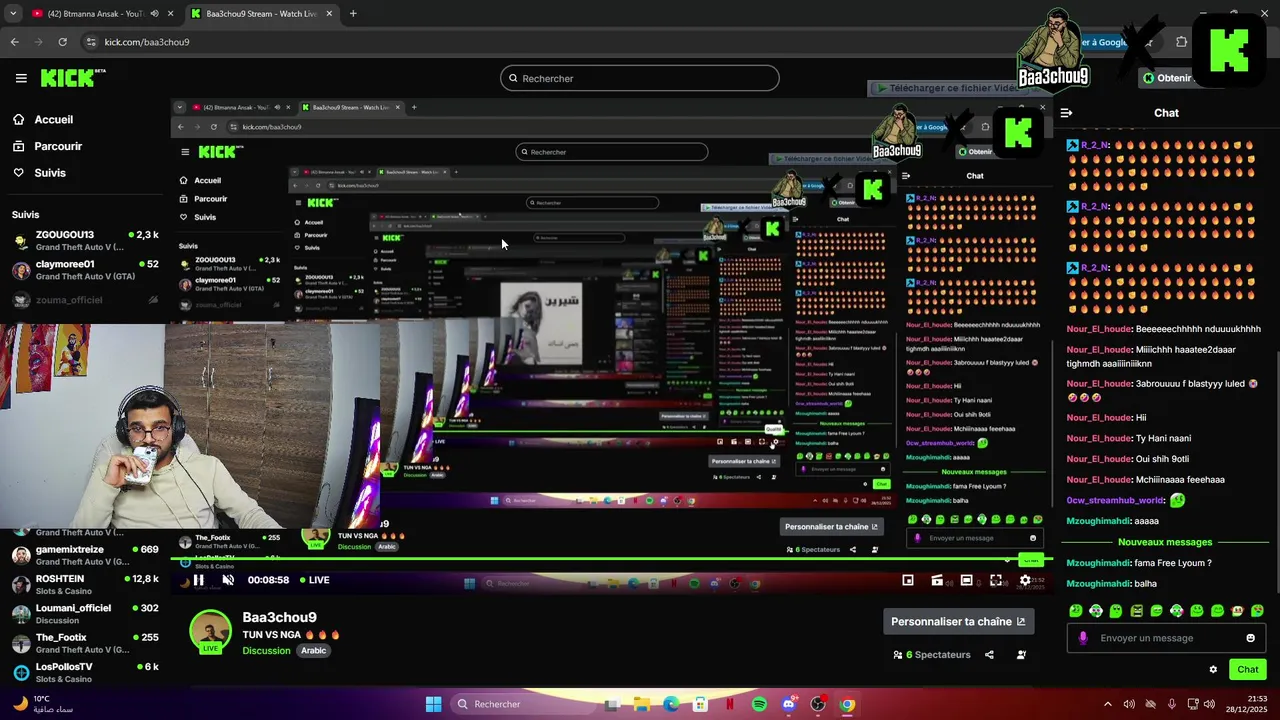
Task: Open Loumani_officiel channel in sidebar
Action: [x=85, y=613]
